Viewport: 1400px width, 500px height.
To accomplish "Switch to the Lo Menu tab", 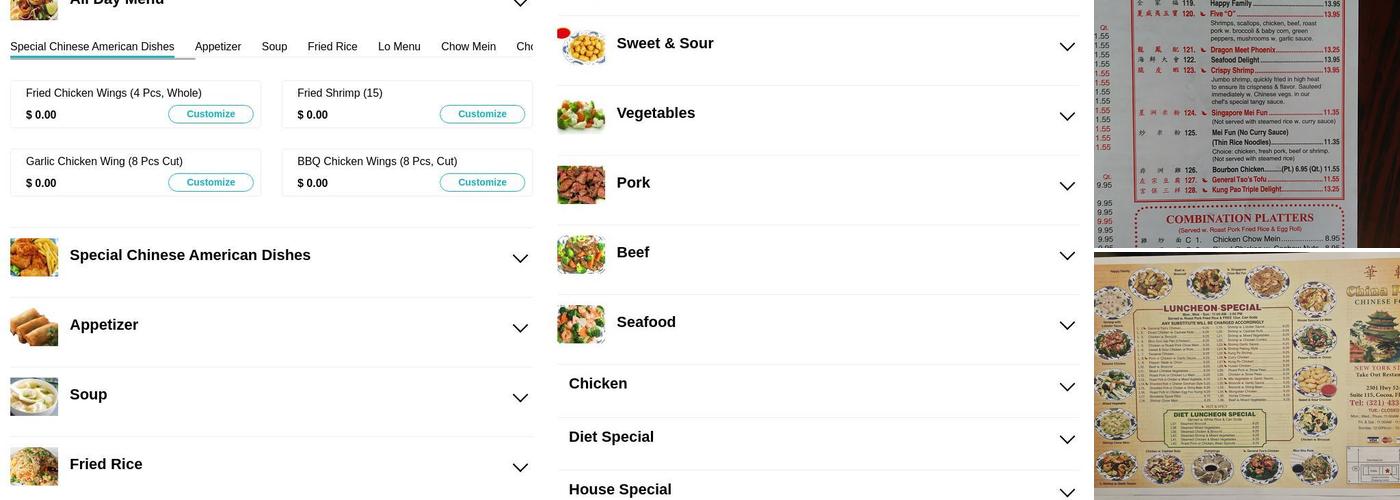I will (x=399, y=47).
